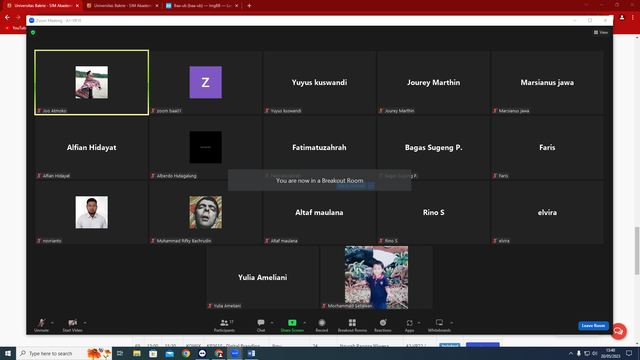Select Alberdo Hutagalung's black avatar tile
Image resolution: width=640 pixels, height=360 pixels.
(x=205, y=147)
